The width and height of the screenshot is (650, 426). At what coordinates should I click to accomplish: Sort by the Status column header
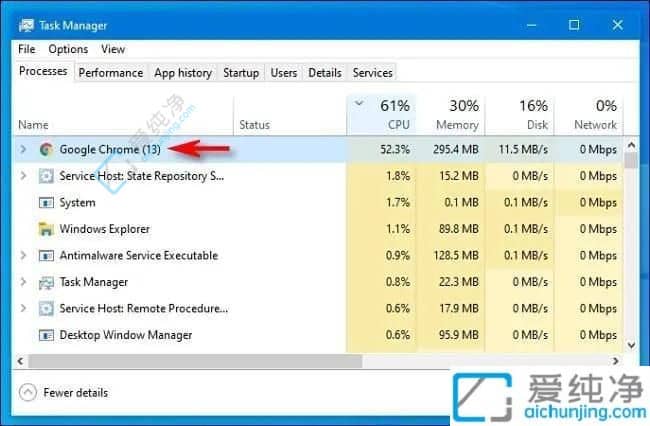290,116
